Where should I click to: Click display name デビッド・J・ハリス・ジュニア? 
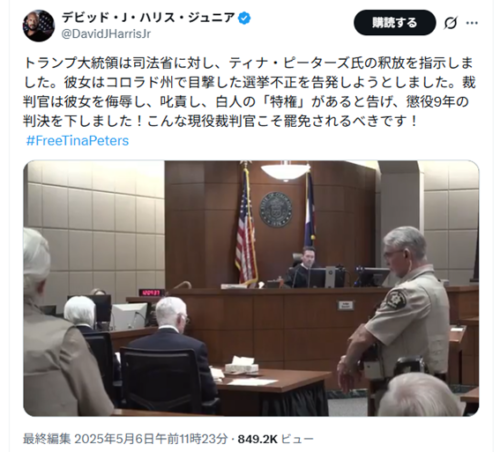pyautogui.click(x=148, y=18)
